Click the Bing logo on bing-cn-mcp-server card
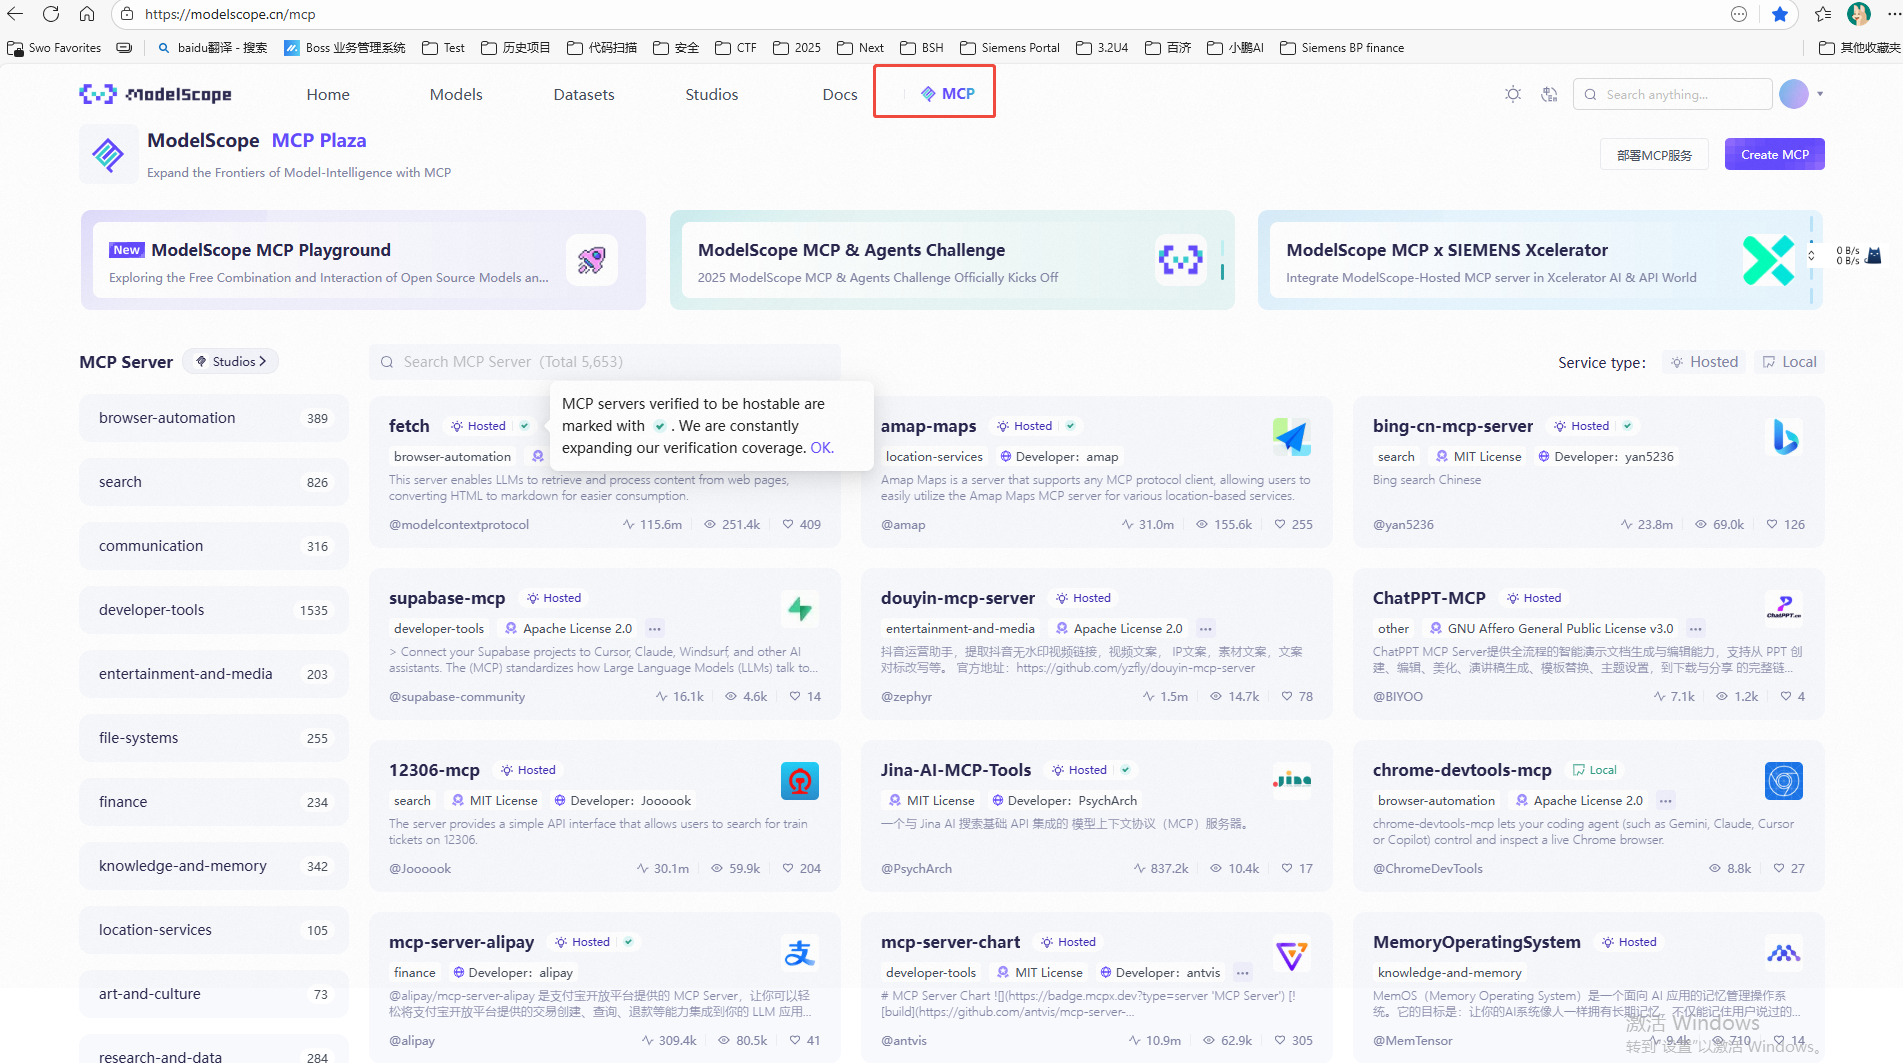 (1784, 437)
